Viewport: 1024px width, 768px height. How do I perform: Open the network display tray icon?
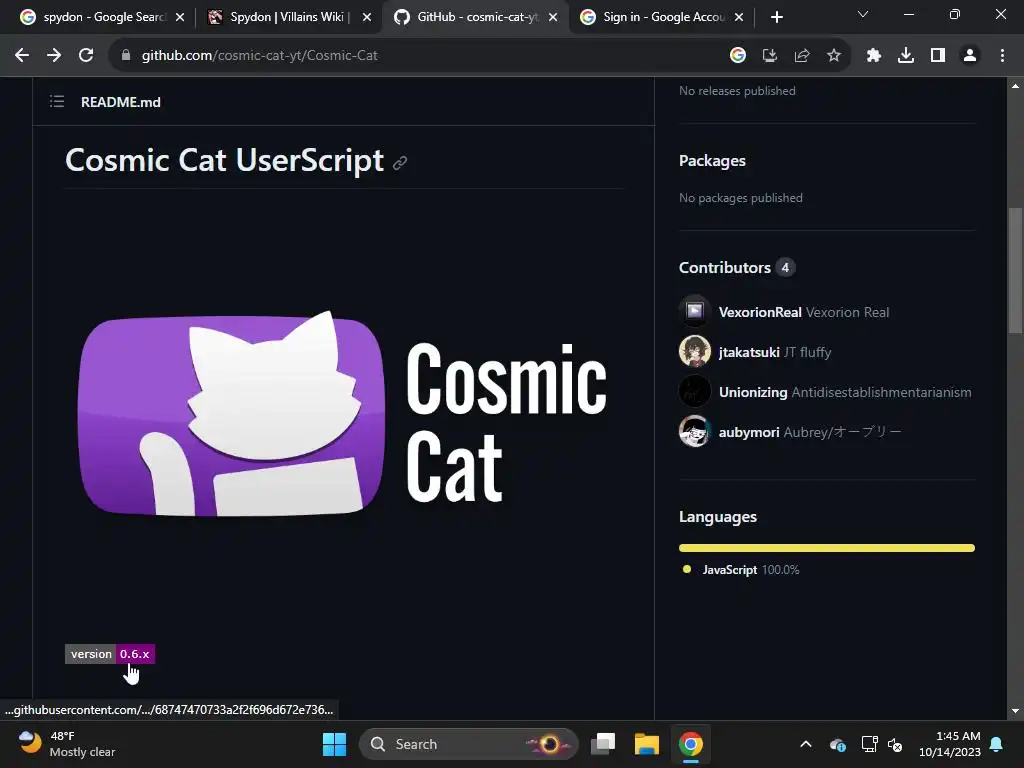(869, 744)
